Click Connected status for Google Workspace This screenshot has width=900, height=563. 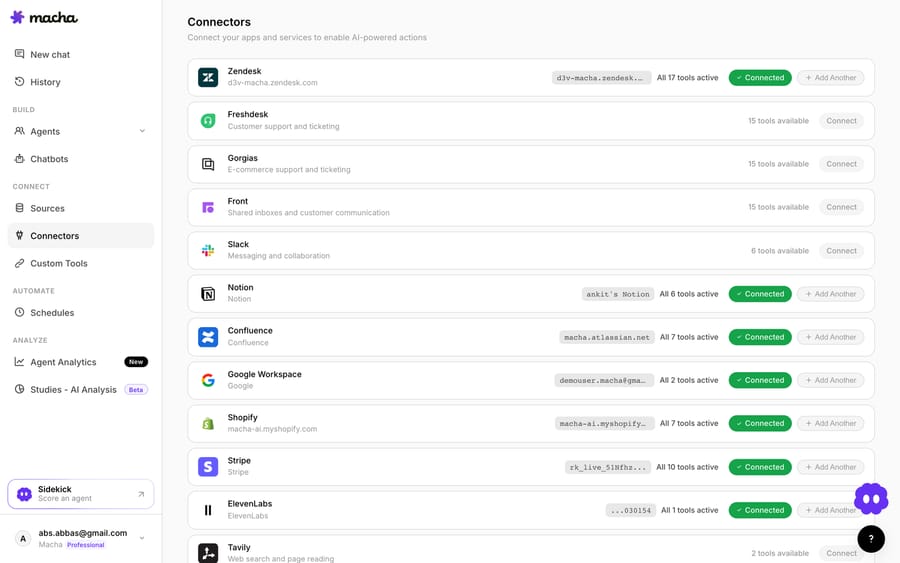pos(760,380)
